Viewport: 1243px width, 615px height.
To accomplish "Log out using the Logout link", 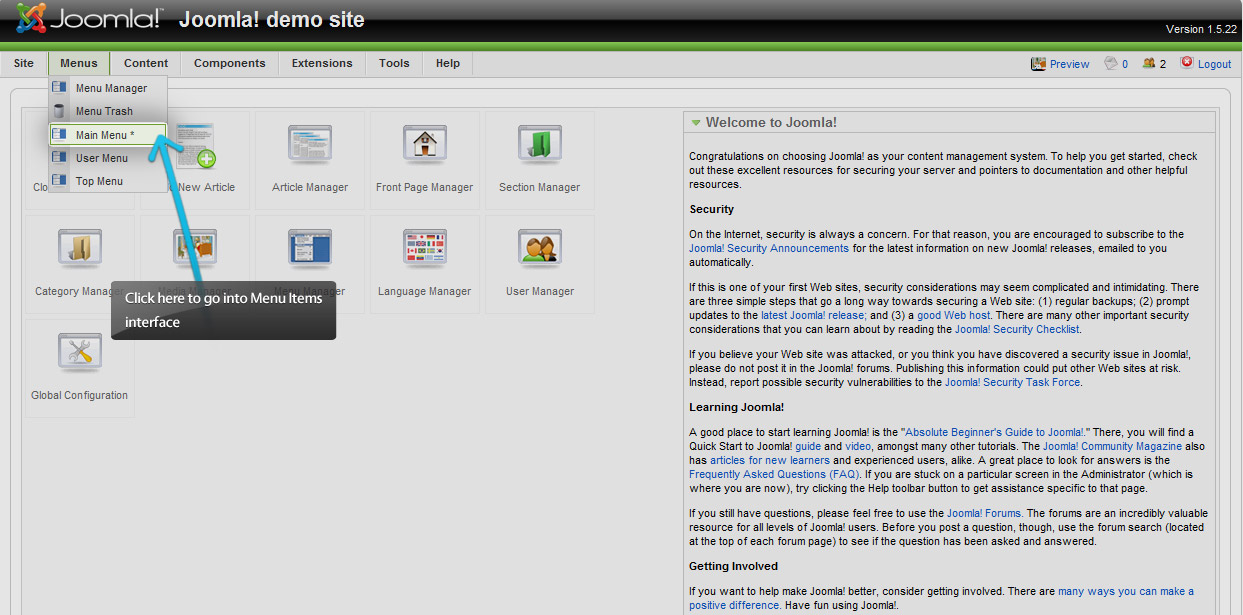I will click(x=1206, y=64).
